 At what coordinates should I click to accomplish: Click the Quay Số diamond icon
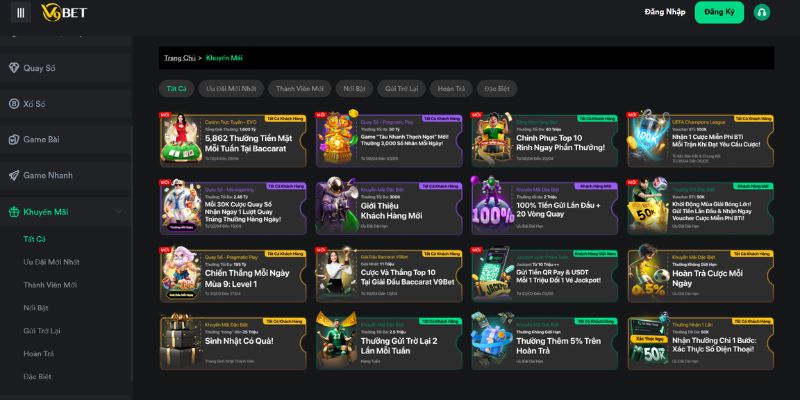[x=14, y=68]
